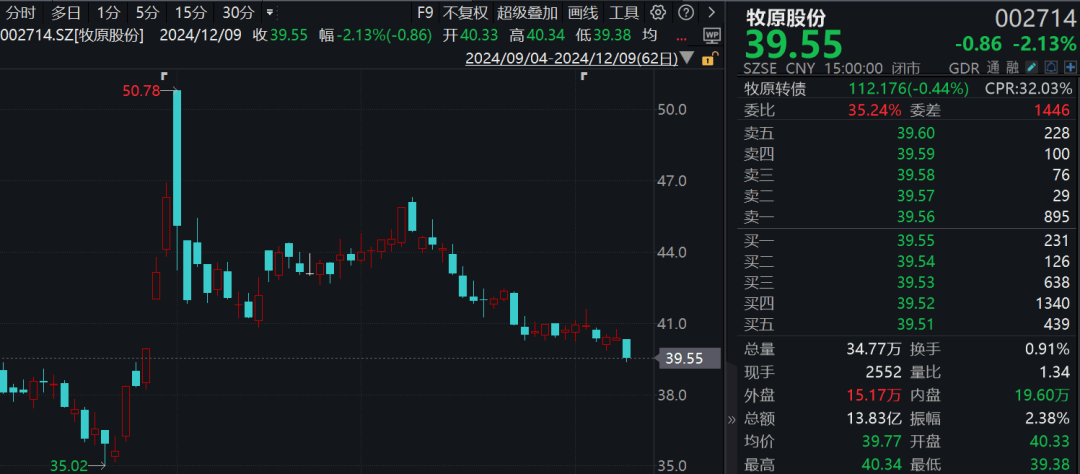Click the 35.02 low price marker
Viewport: 1080px width, 474px height.
tap(68, 466)
